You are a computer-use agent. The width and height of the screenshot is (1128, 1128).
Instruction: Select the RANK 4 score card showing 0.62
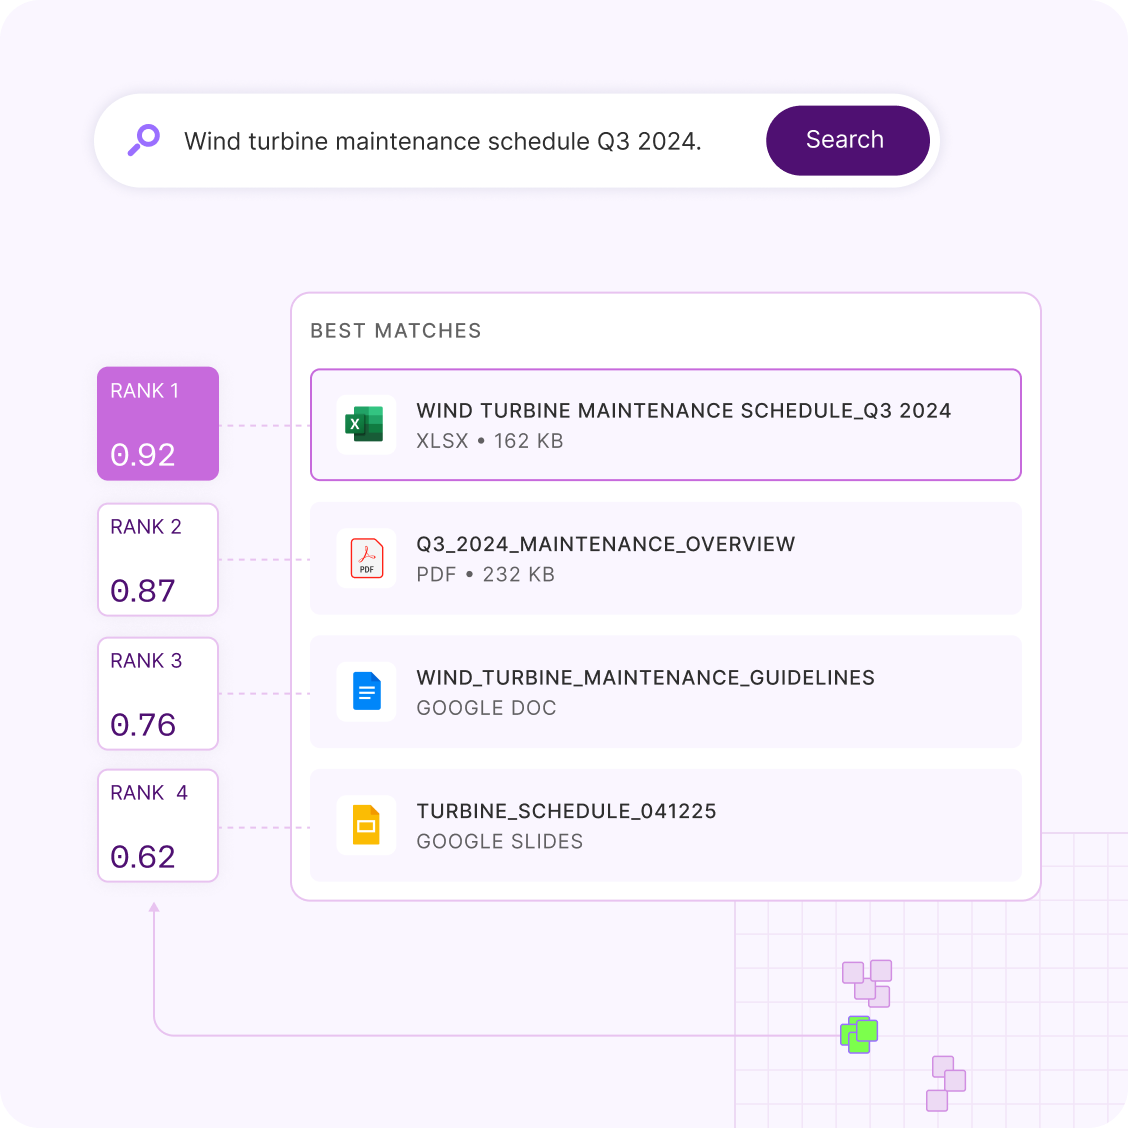pos(157,825)
